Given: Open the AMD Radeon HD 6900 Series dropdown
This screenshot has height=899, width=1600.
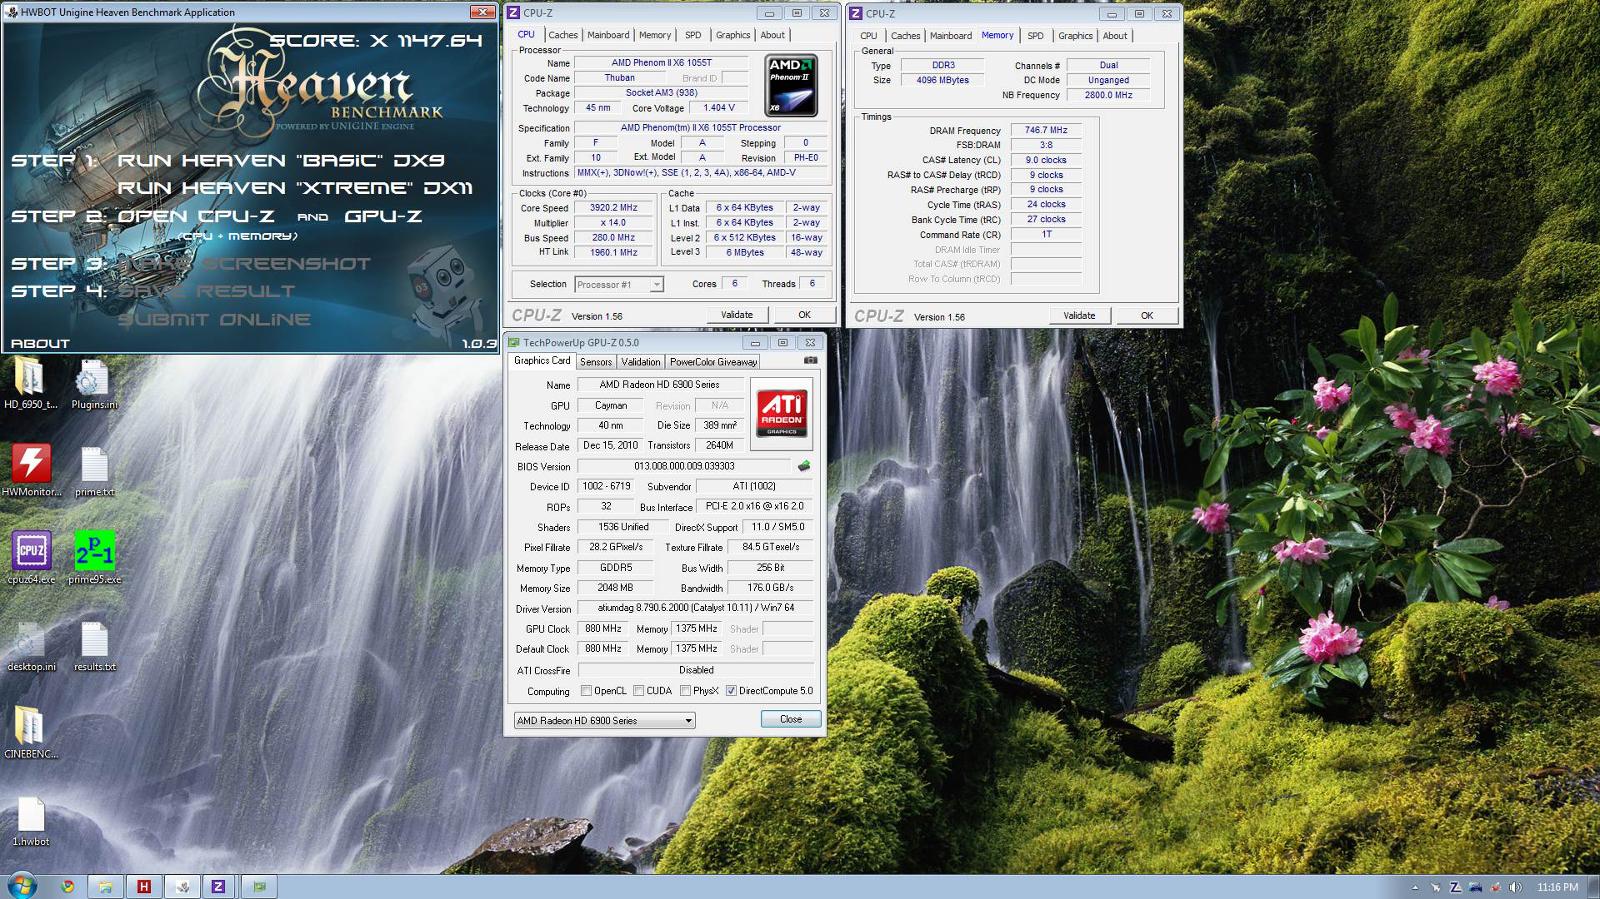Looking at the screenshot, I should (x=604, y=720).
